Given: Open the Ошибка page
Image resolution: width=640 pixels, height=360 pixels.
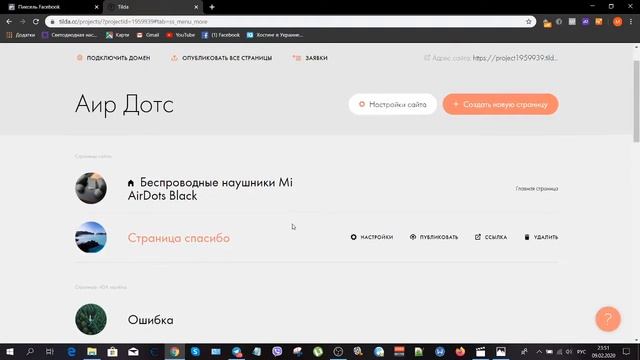Looking at the screenshot, I should tap(151, 320).
